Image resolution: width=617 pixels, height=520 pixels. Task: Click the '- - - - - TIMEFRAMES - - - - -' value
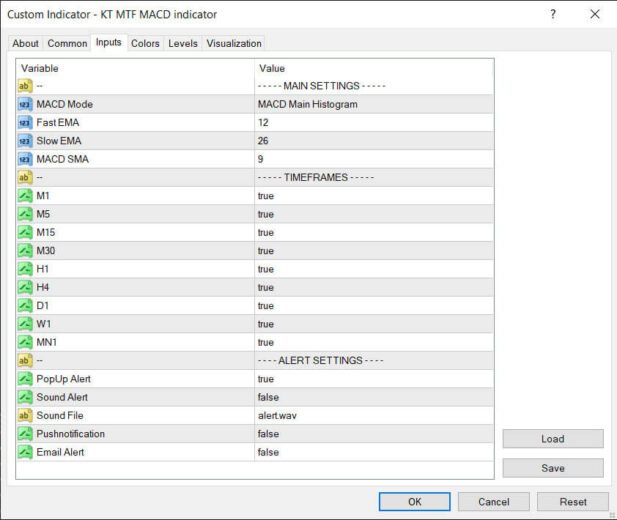tap(316, 178)
